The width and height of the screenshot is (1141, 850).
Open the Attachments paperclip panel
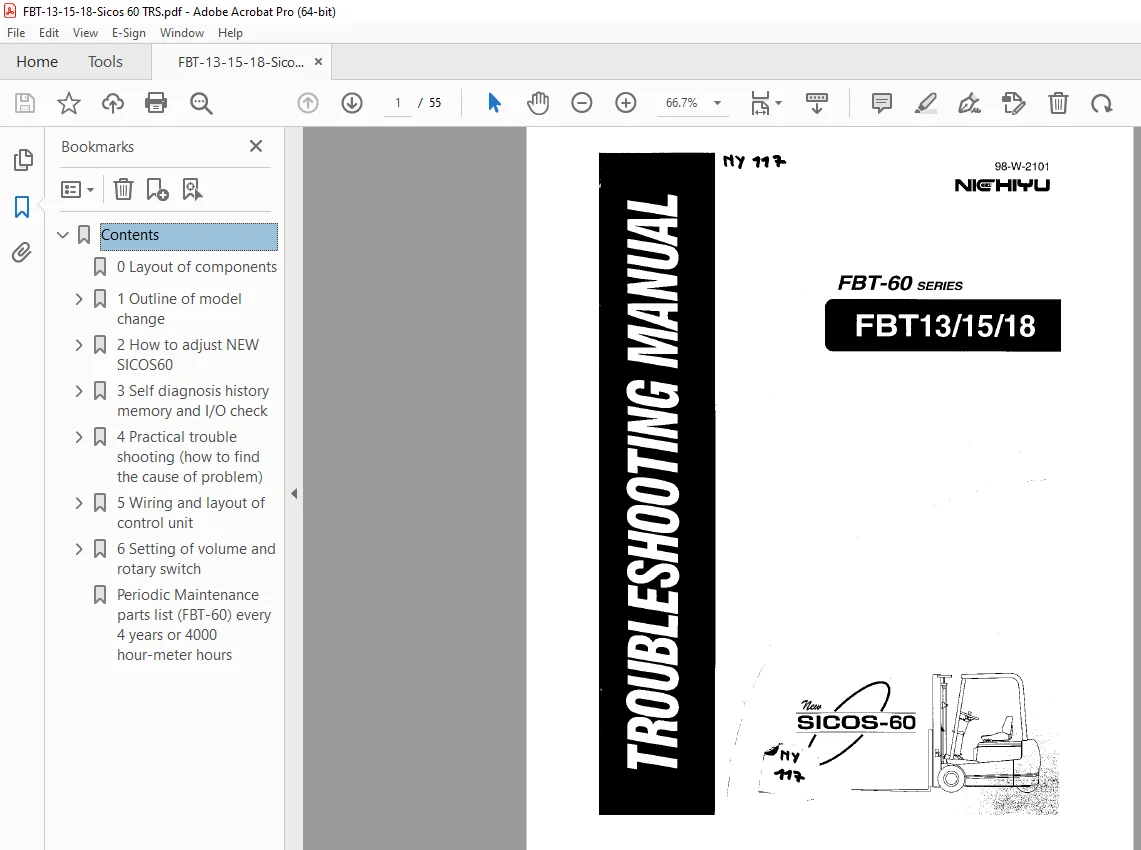(22, 253)
